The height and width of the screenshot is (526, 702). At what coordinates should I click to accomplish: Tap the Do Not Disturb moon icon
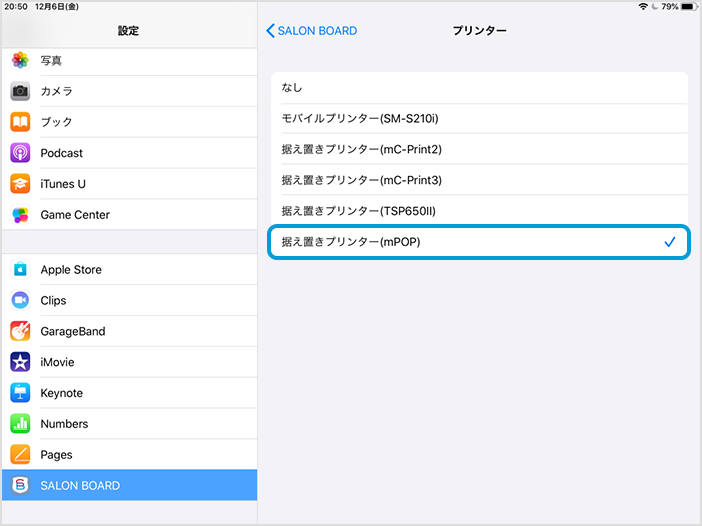pos(655,7)
